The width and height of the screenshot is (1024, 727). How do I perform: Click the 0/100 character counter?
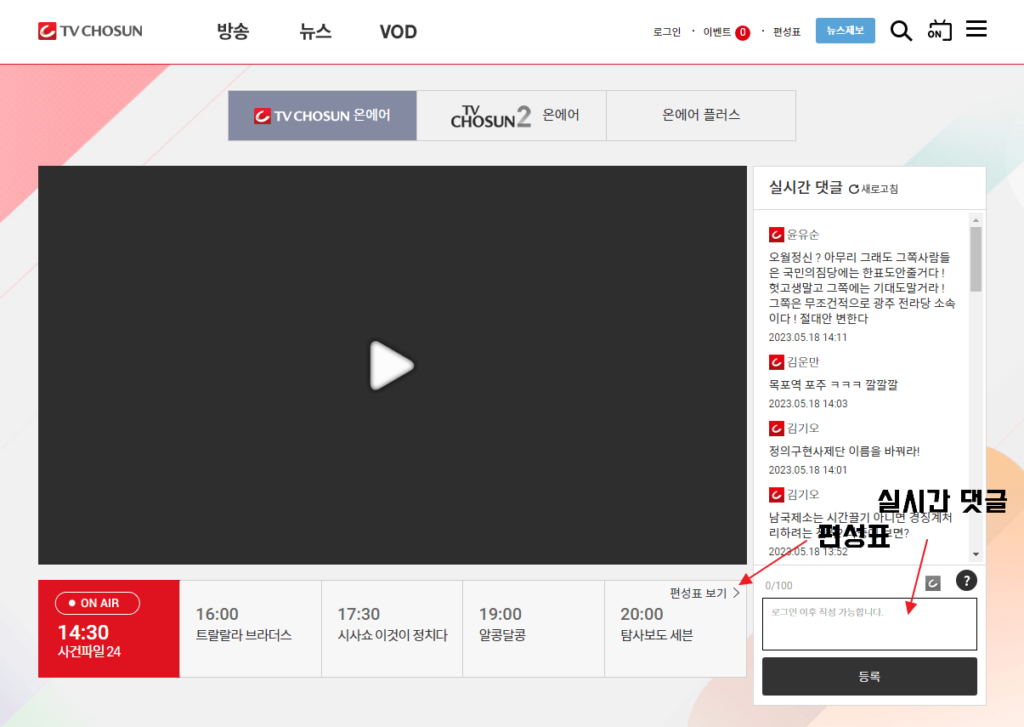(778, 585)
